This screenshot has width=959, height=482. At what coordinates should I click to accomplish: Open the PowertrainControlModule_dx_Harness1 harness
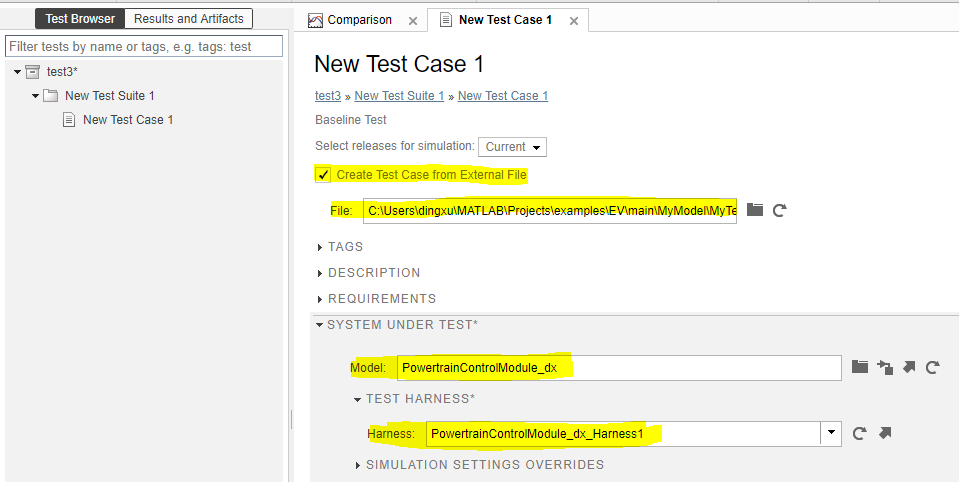pyautogui.click(x=884, y=434)
